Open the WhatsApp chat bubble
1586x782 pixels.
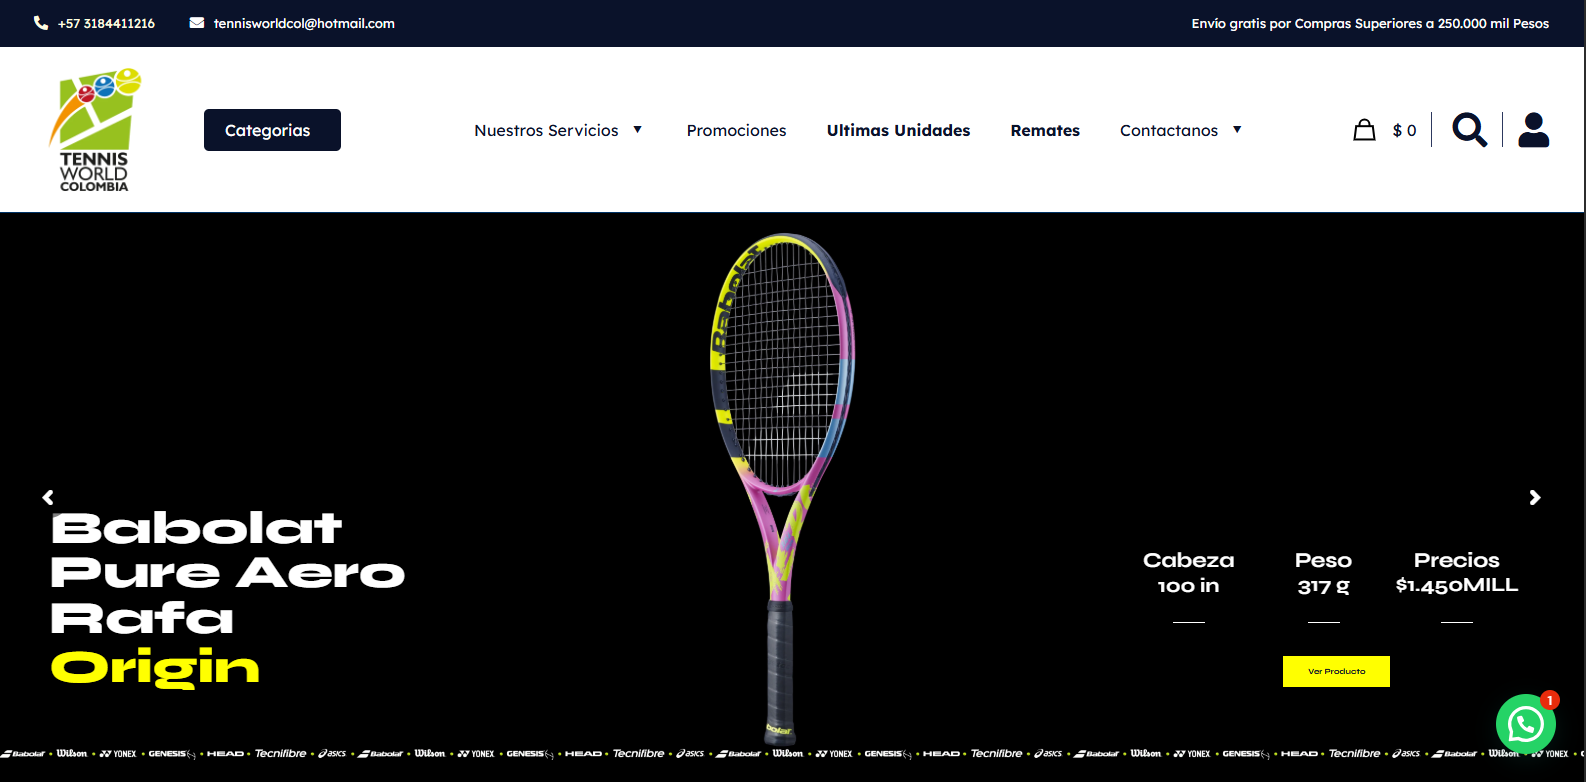coord(1525,724)
